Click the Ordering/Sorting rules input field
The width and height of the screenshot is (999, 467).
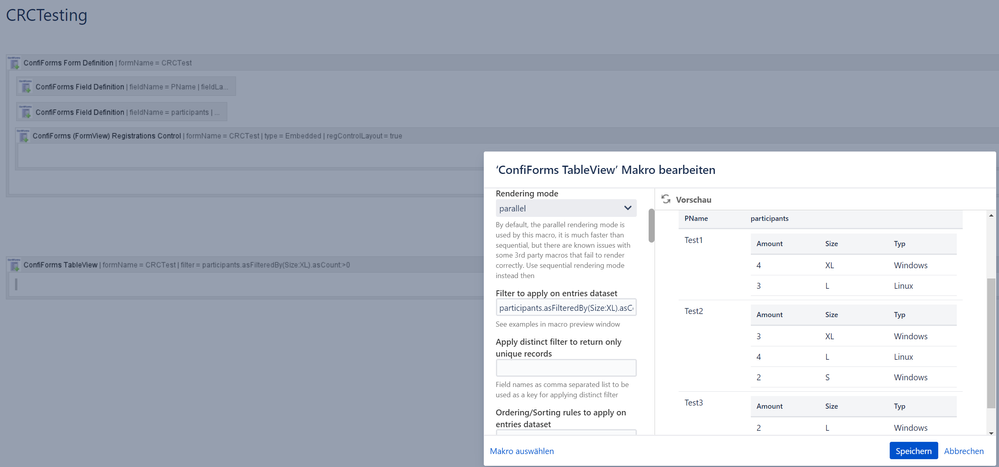pyautogui.click(x=566, y=433)
